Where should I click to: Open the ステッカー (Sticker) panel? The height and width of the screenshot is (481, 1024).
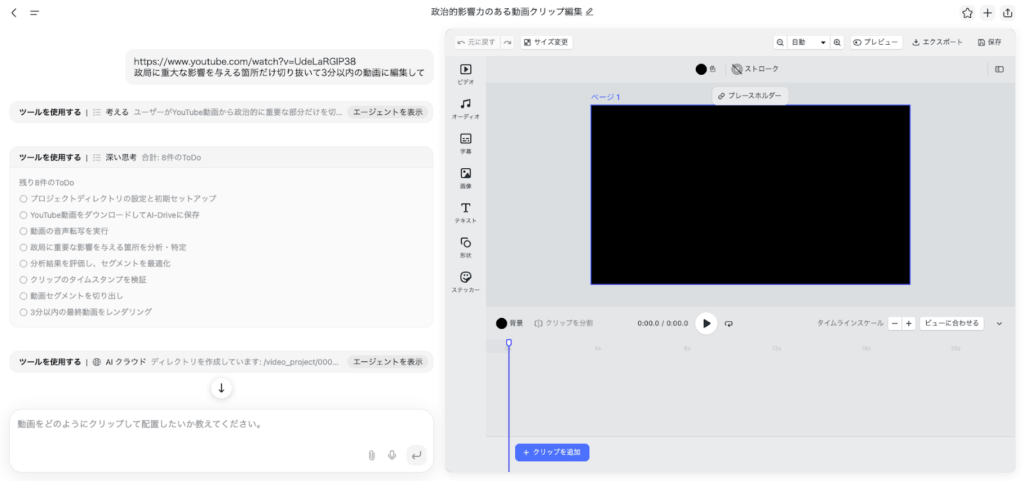click(x=465, y=281)
